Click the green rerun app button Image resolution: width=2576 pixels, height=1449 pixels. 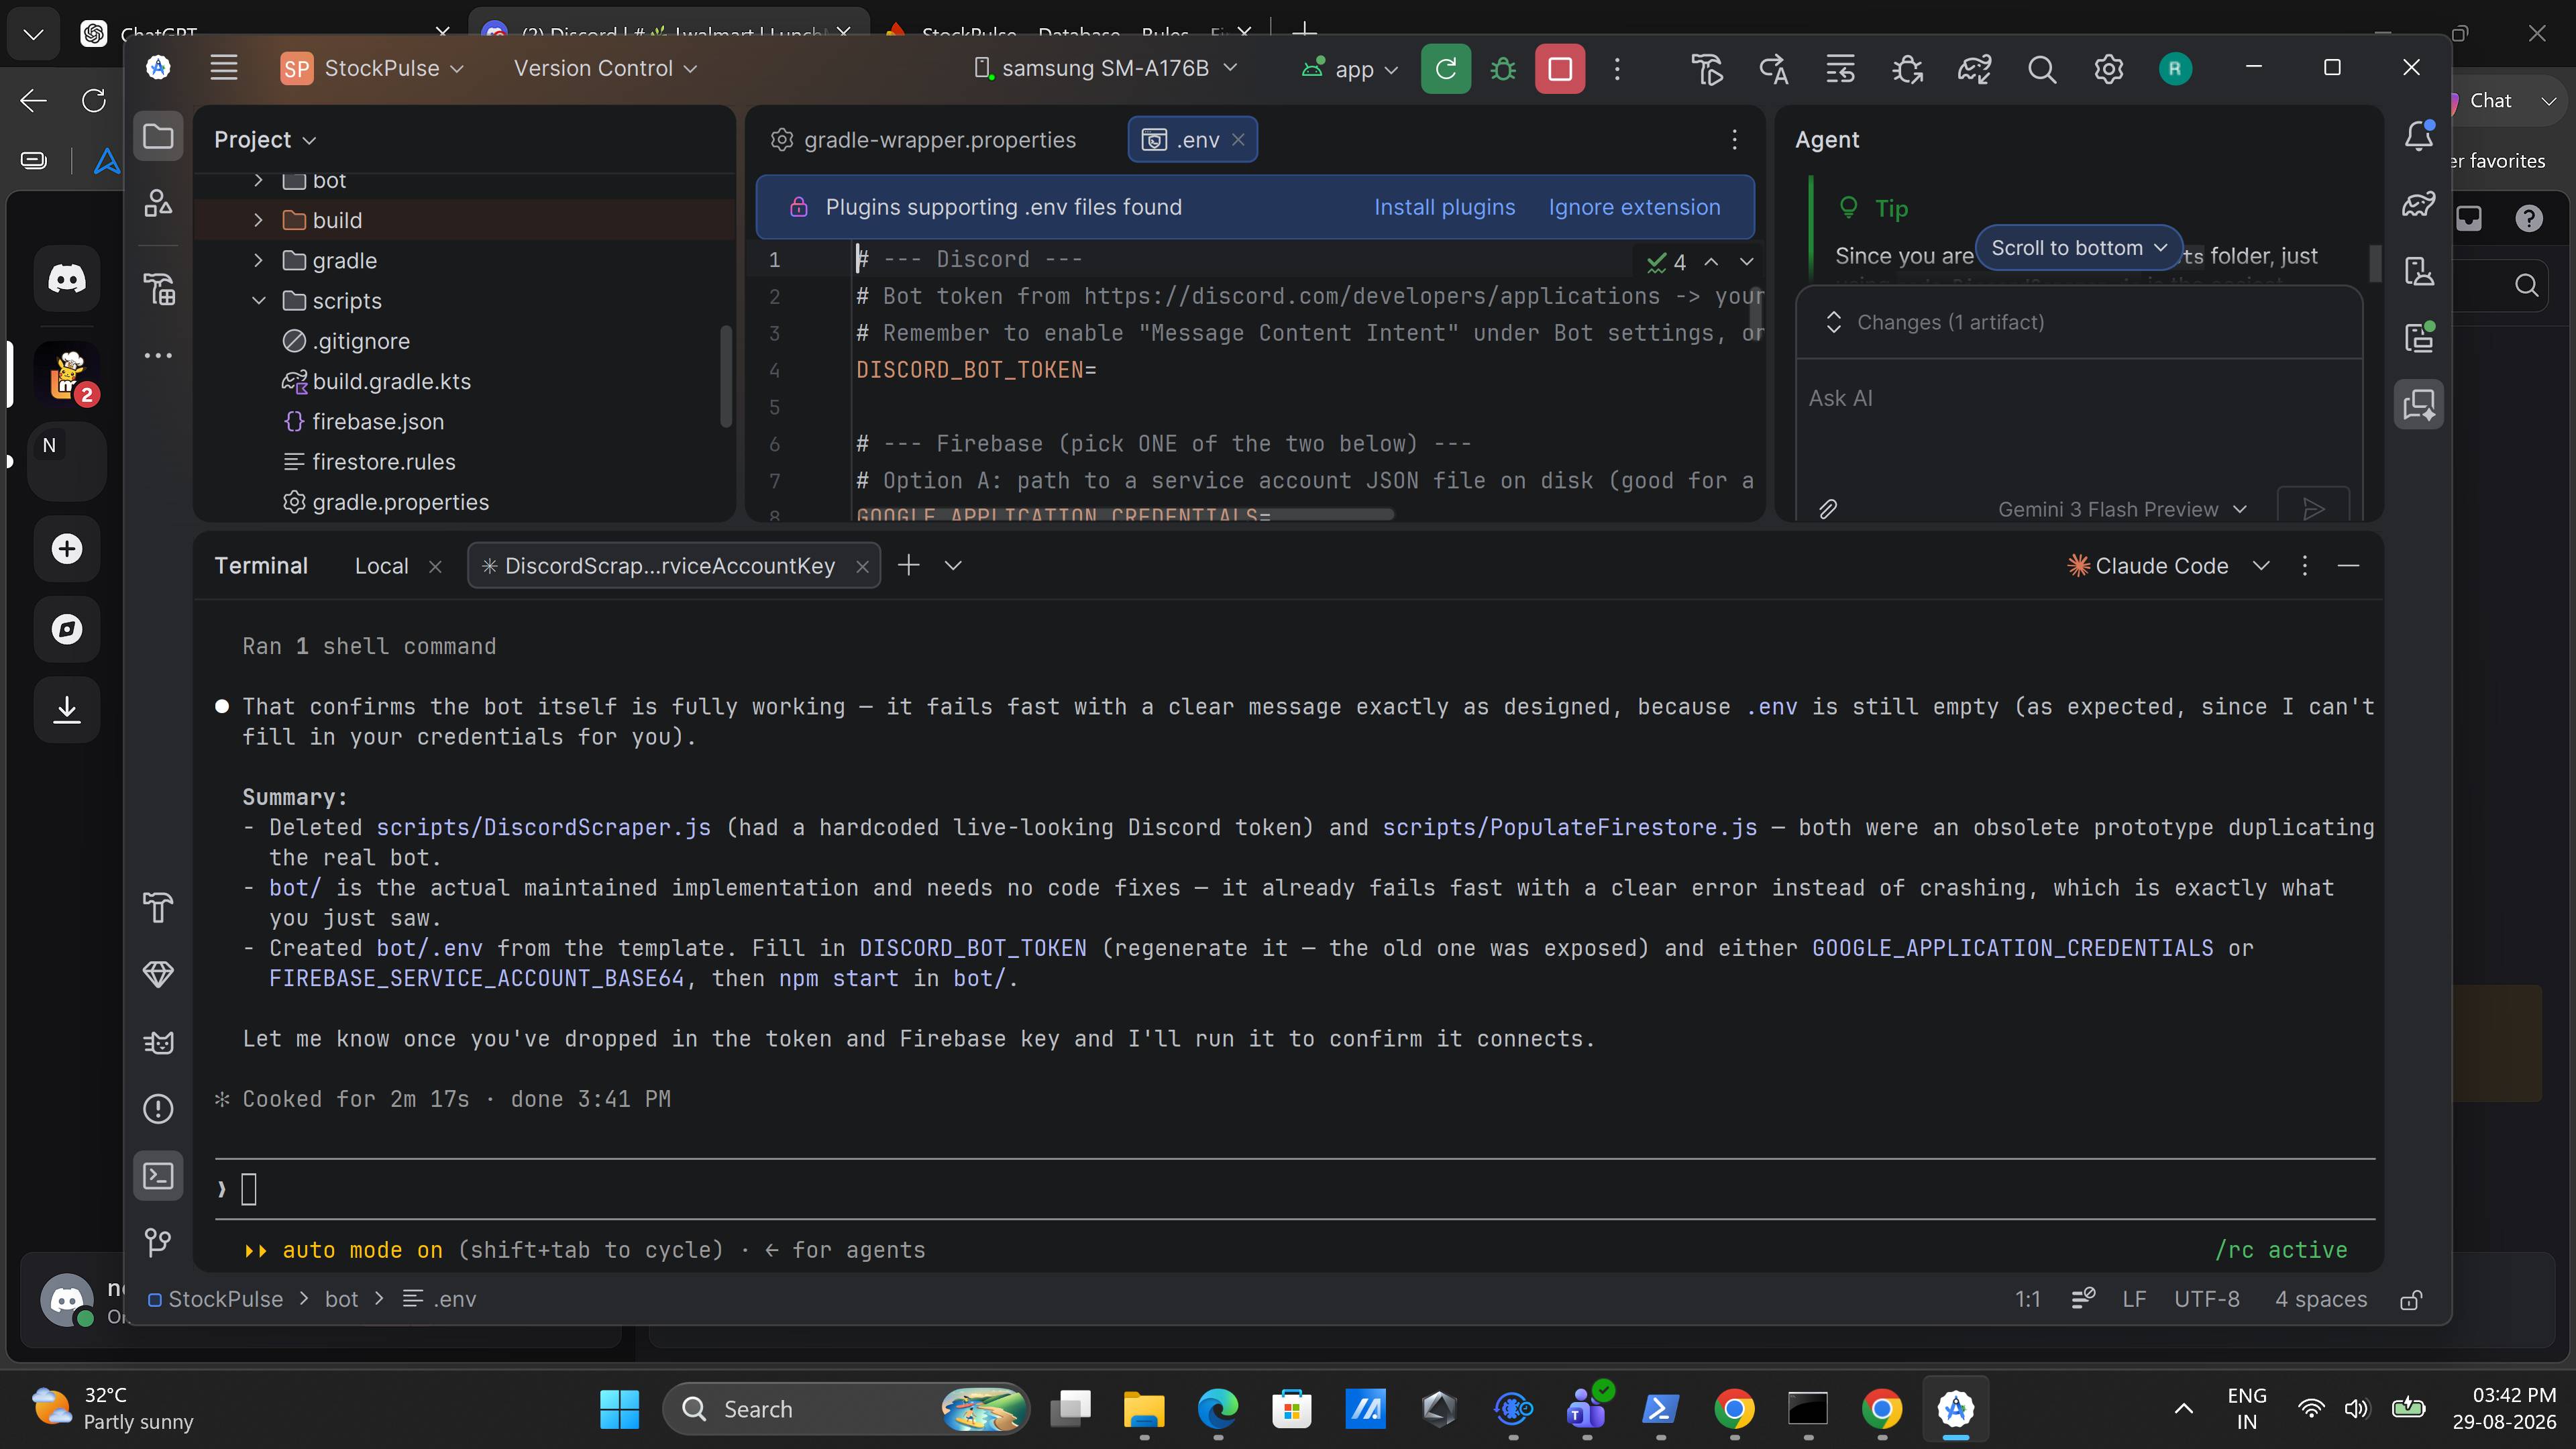(1445, 69)
